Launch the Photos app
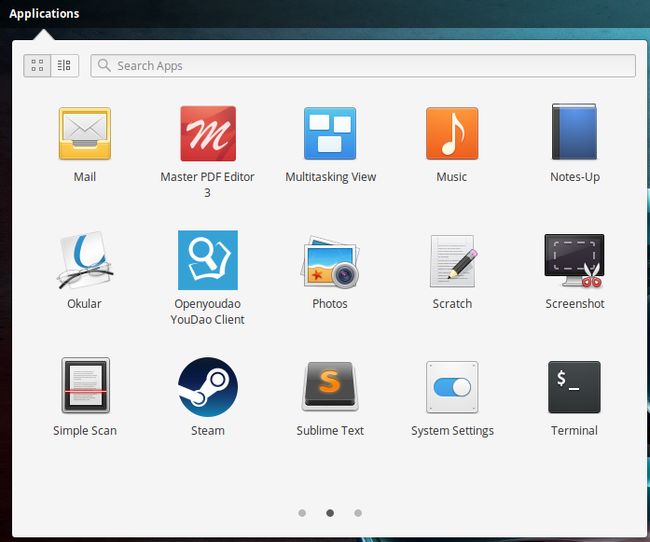The width and height of the screenshot is (650, 542). [330, 262]
